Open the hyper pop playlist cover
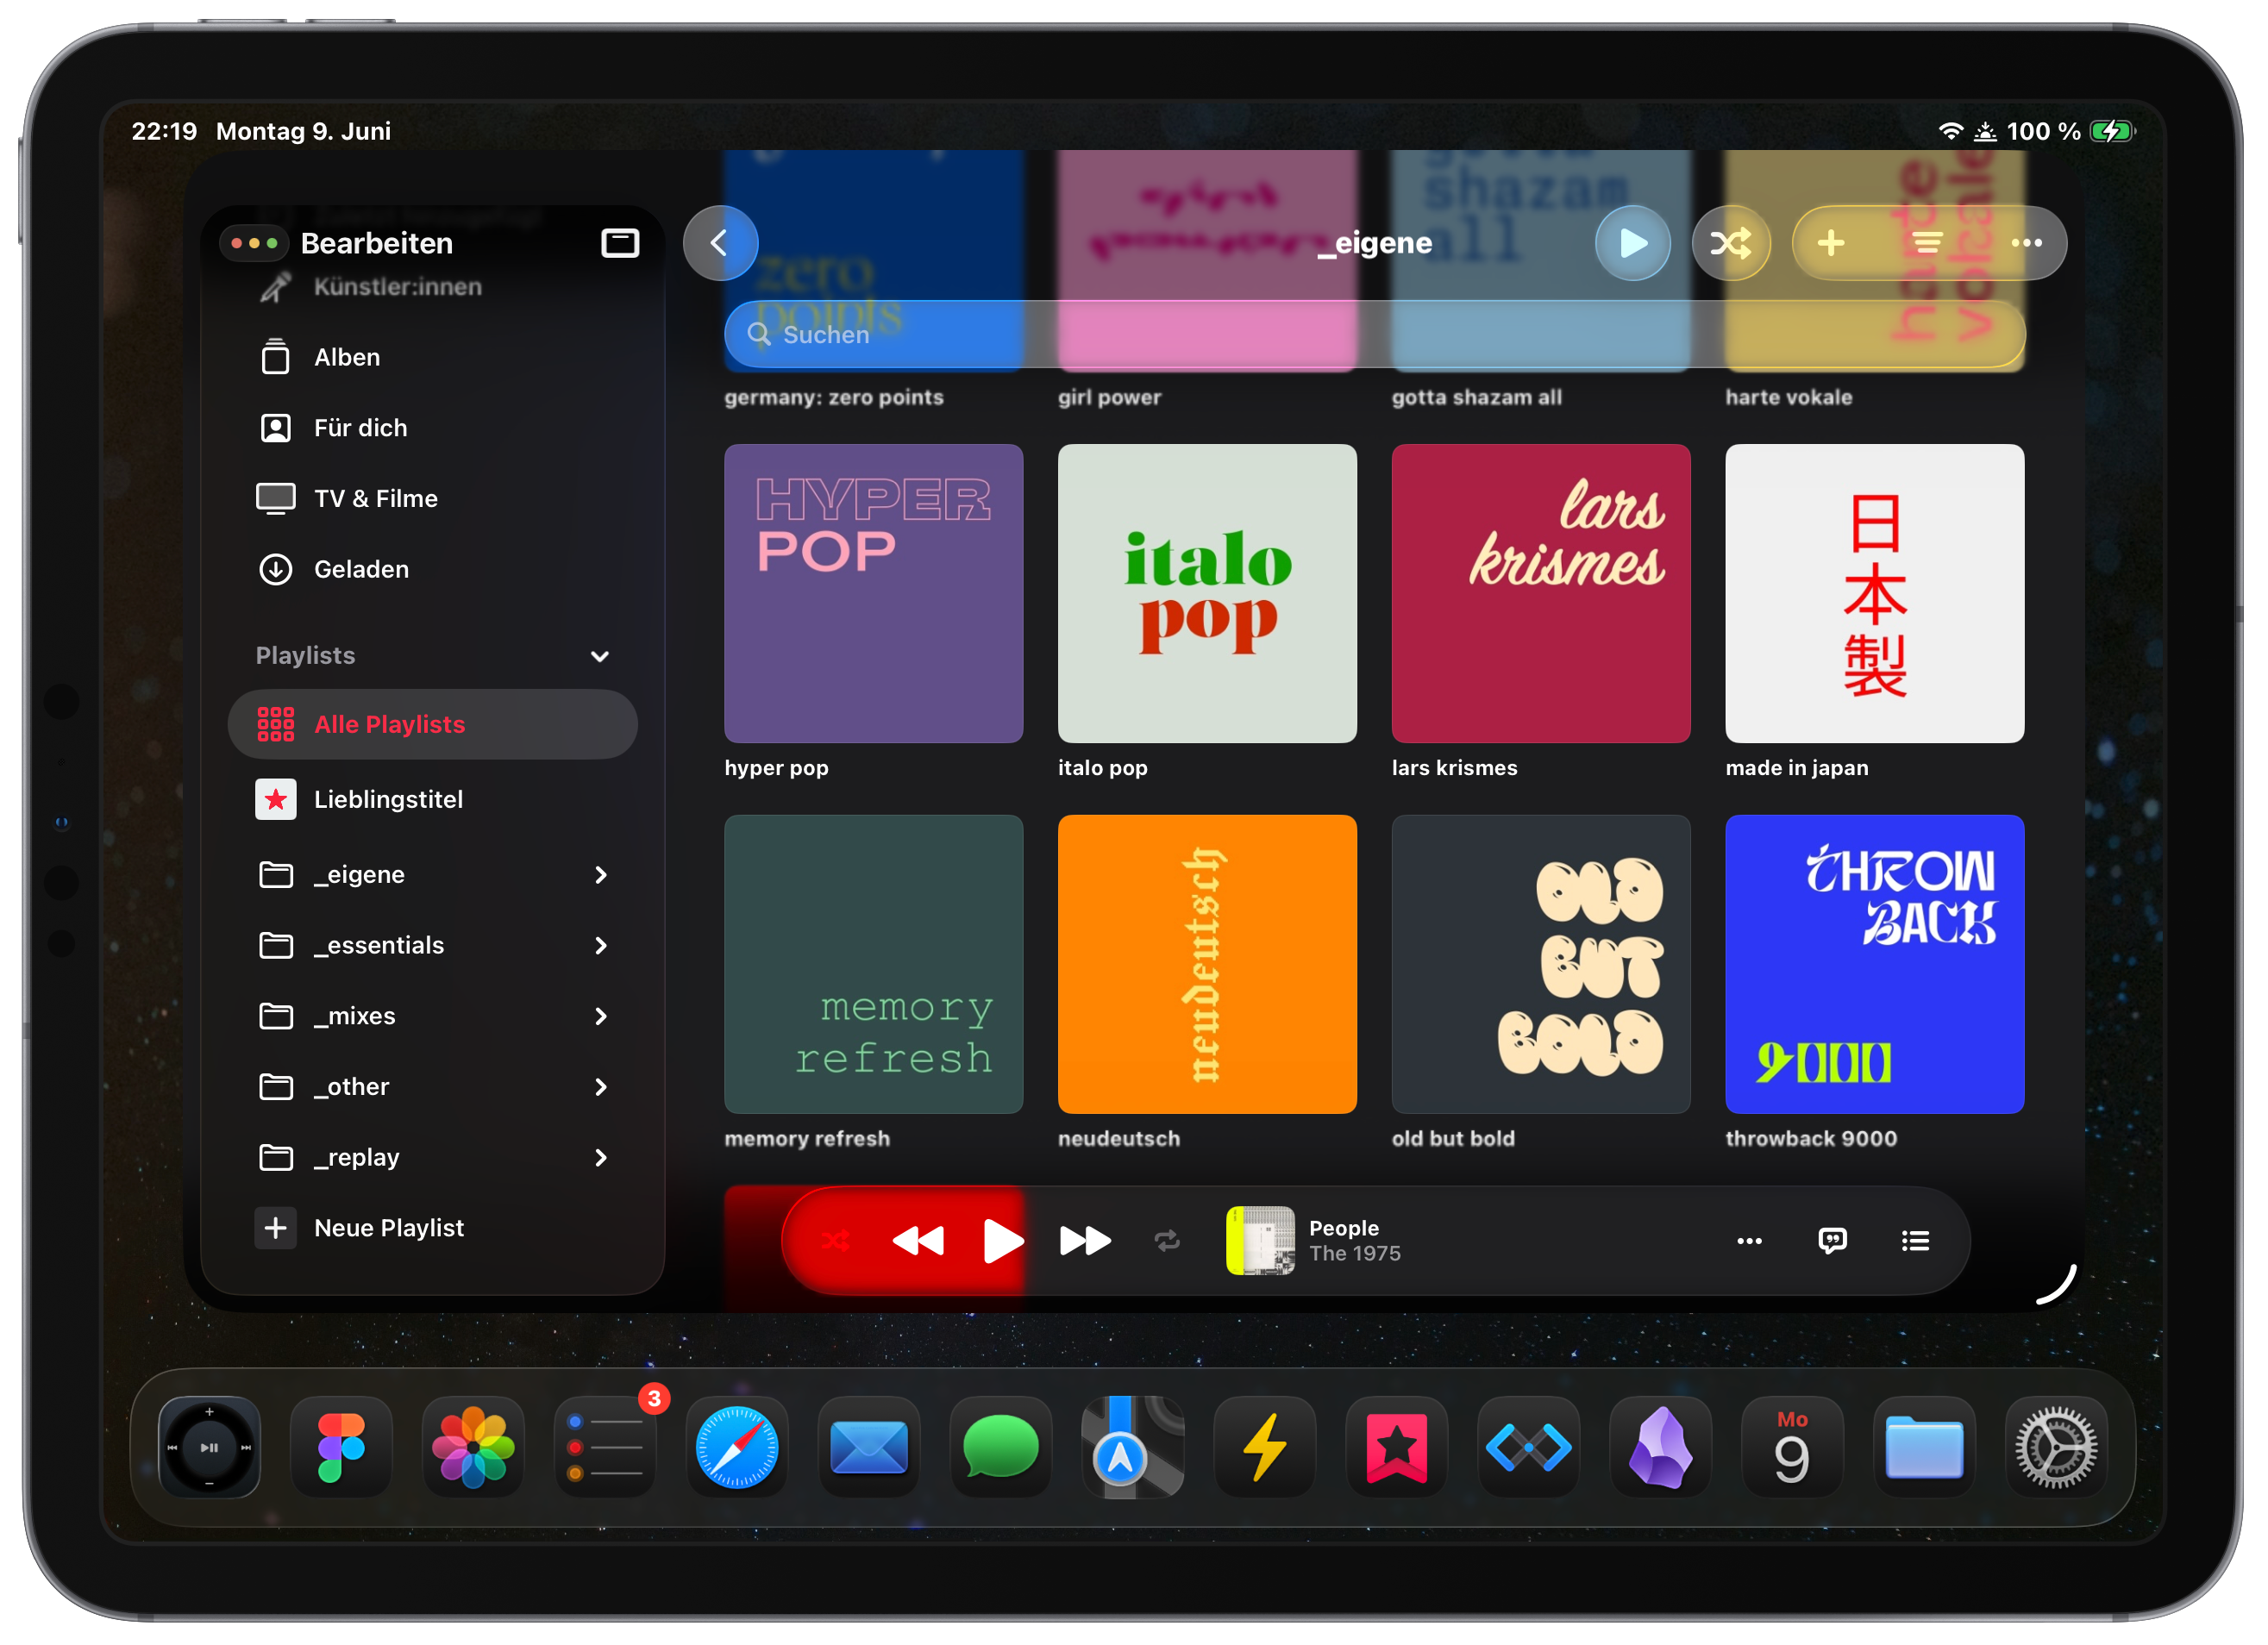2268x1645 pixels. pos(874,594)
